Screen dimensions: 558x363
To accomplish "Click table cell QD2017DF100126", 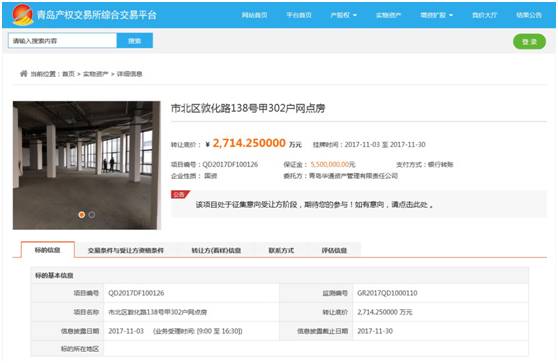I will (x=136, y=293).
